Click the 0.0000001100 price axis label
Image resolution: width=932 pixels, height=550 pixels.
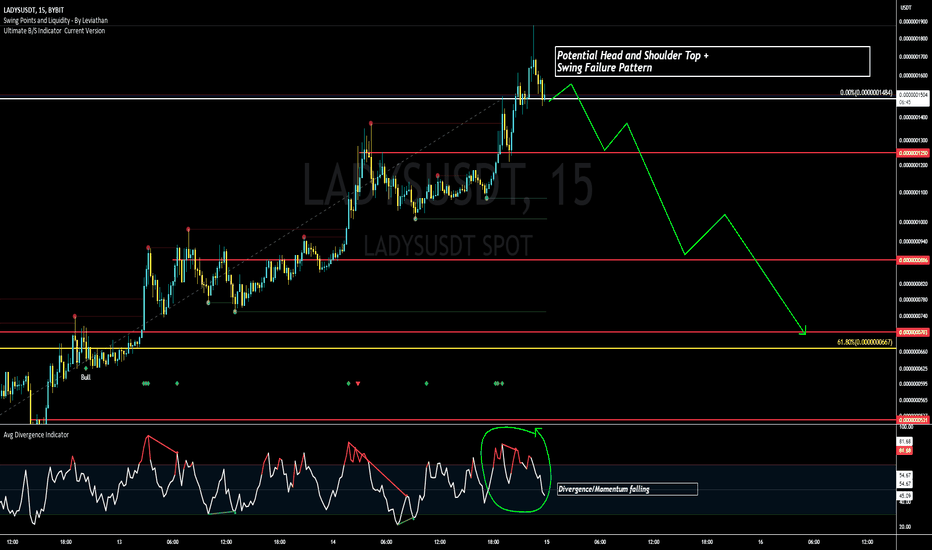click(914, 193)
